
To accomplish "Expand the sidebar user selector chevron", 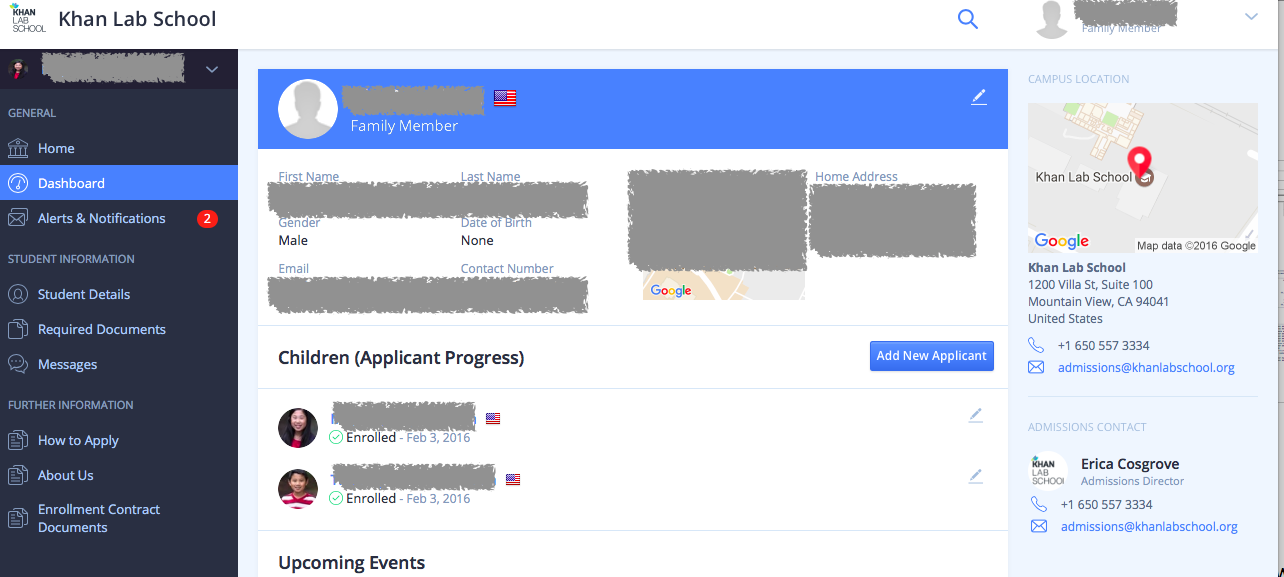I will pyautogui.click(x=211, y=70).
